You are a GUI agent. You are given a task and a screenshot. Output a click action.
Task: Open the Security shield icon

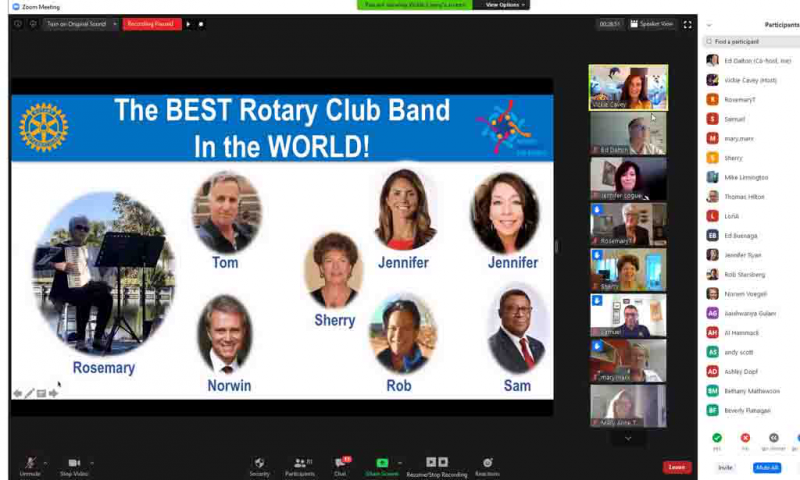click(x=259, y=463)
